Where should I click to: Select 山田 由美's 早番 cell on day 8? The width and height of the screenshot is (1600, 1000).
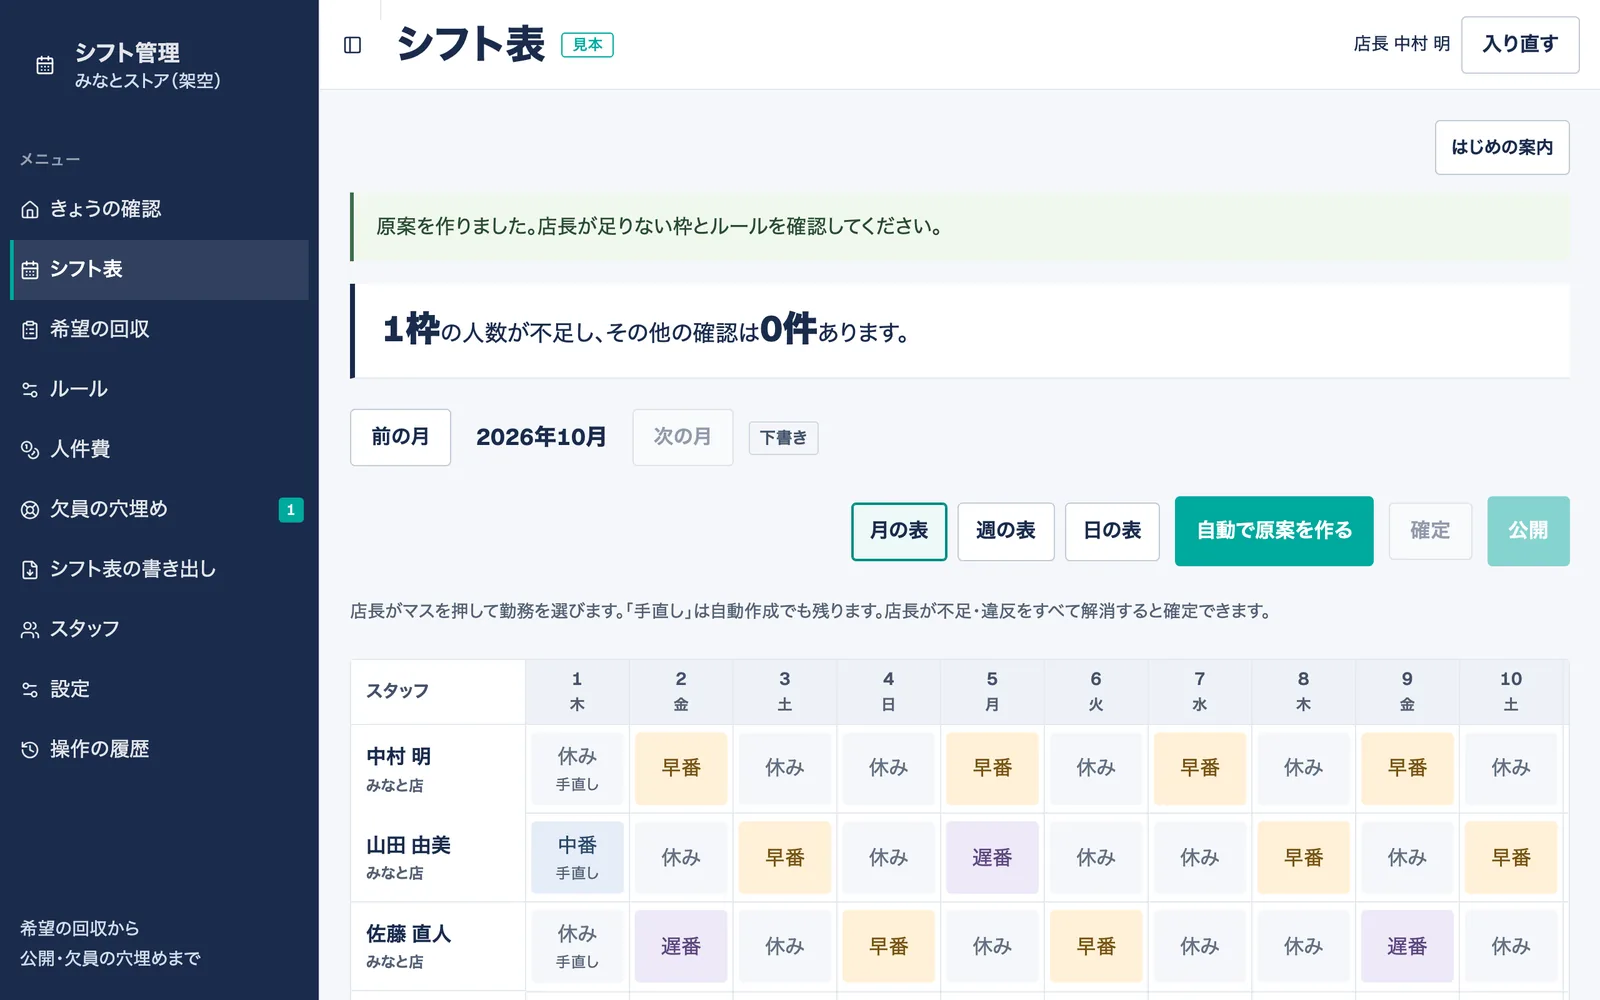1303,857
